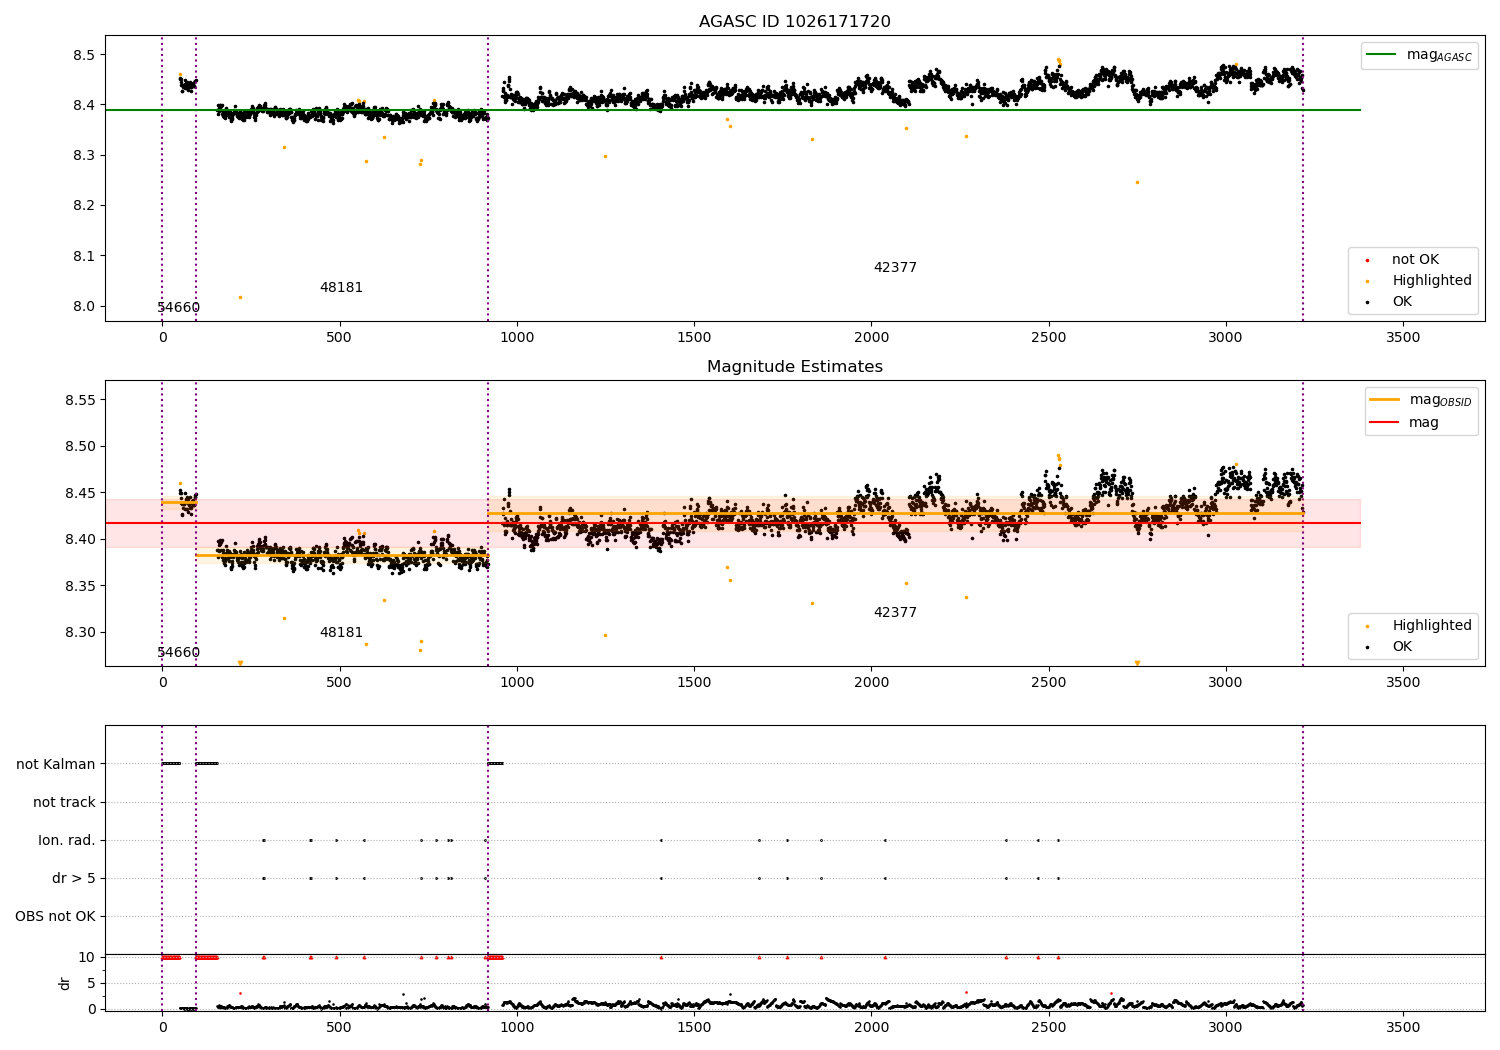The image size is (1500, 1050).
Task: Click the not OK legend entry in the top plot
Action: click(x=1415, y=260)
